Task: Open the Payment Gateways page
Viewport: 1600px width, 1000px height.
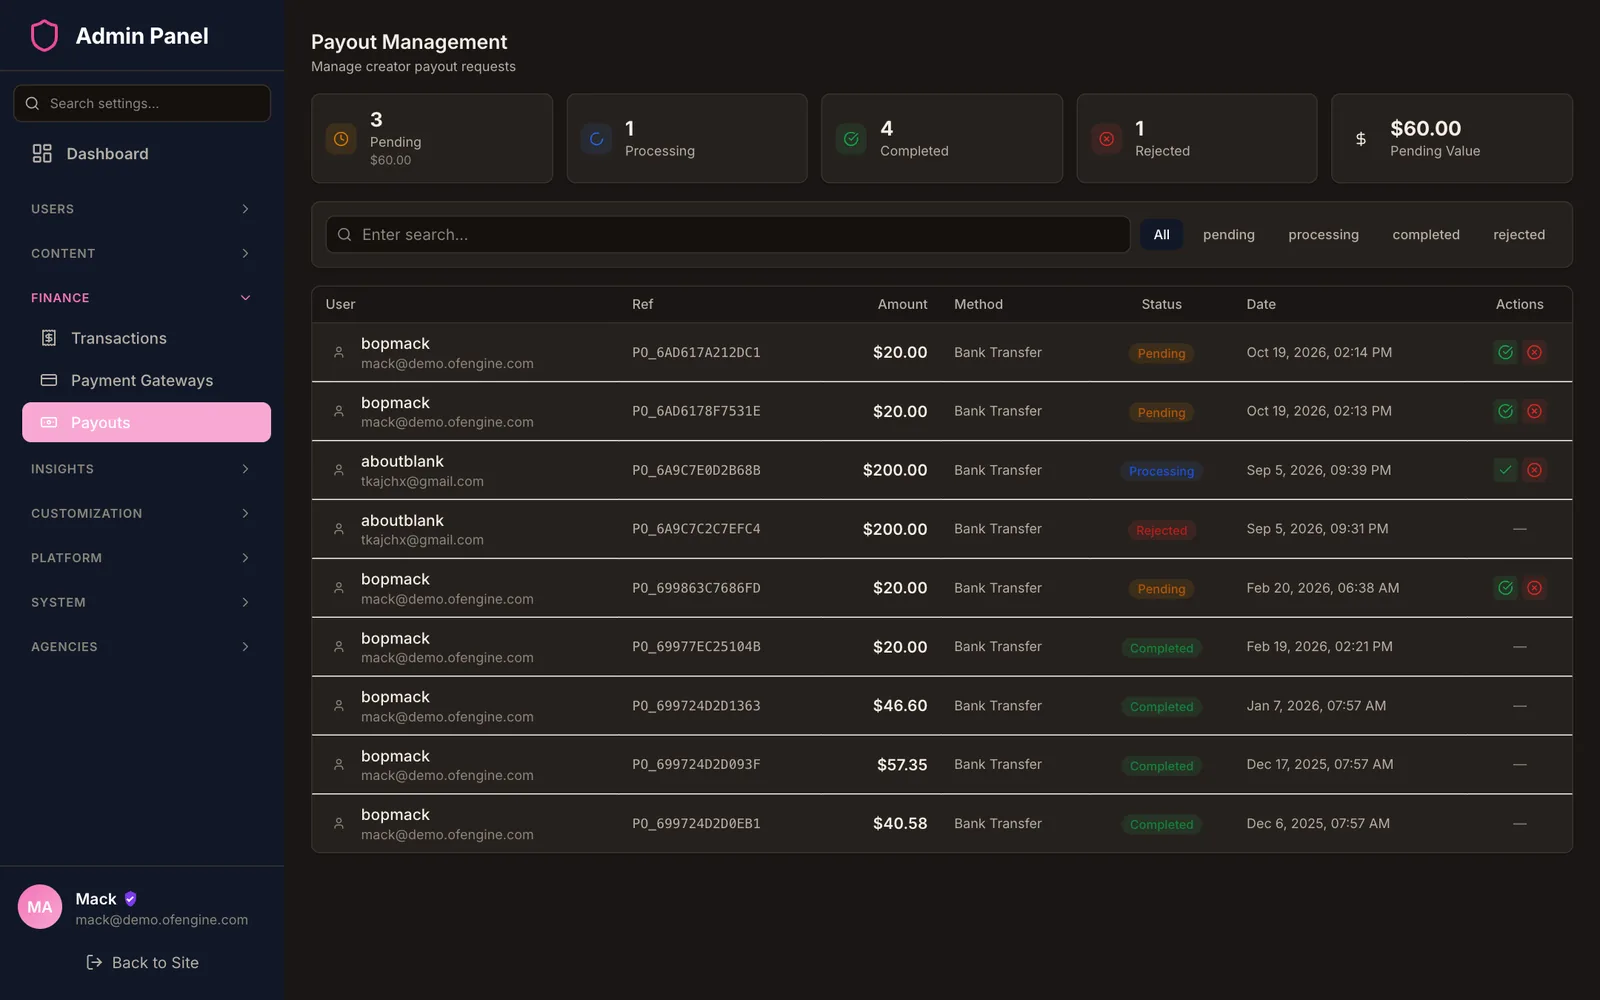Action: 146,380
